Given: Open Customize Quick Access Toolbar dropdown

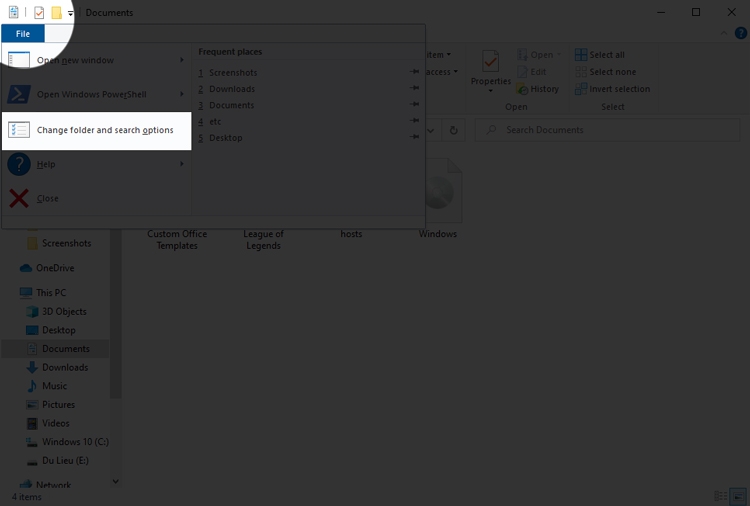Looking at the screenshot, I should click(70, 13).
